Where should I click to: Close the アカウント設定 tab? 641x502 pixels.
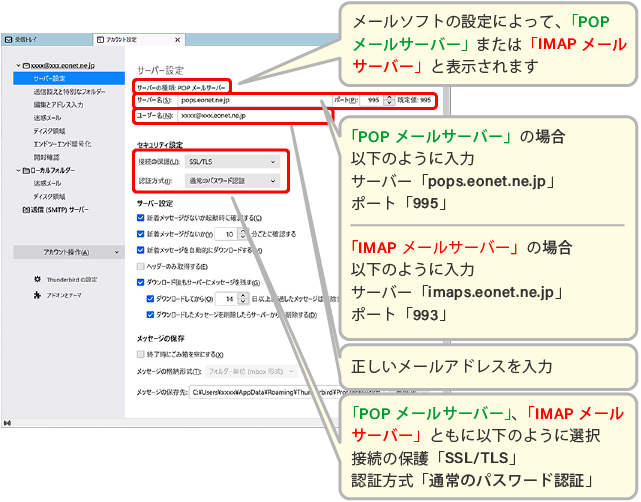tap(177, 40)
